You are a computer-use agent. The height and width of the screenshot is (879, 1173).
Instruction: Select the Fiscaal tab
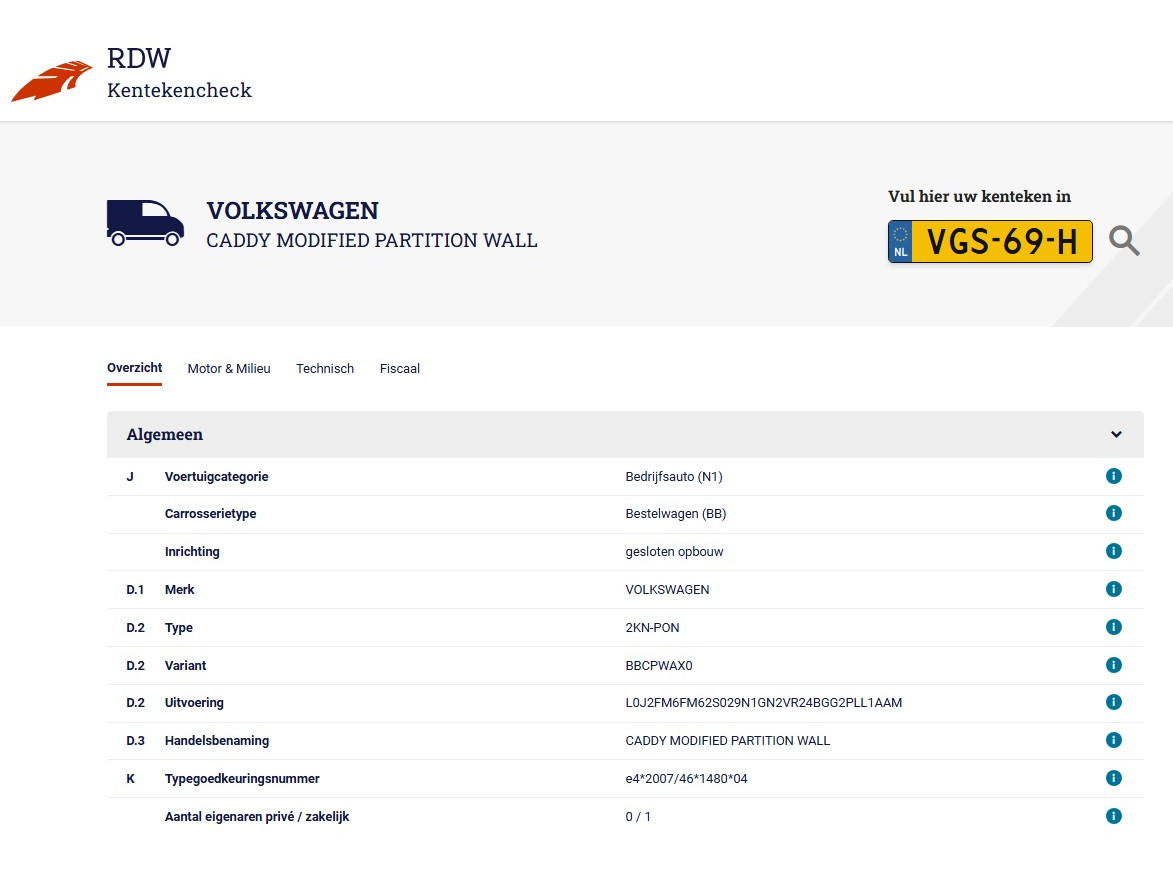click(400, 369)
